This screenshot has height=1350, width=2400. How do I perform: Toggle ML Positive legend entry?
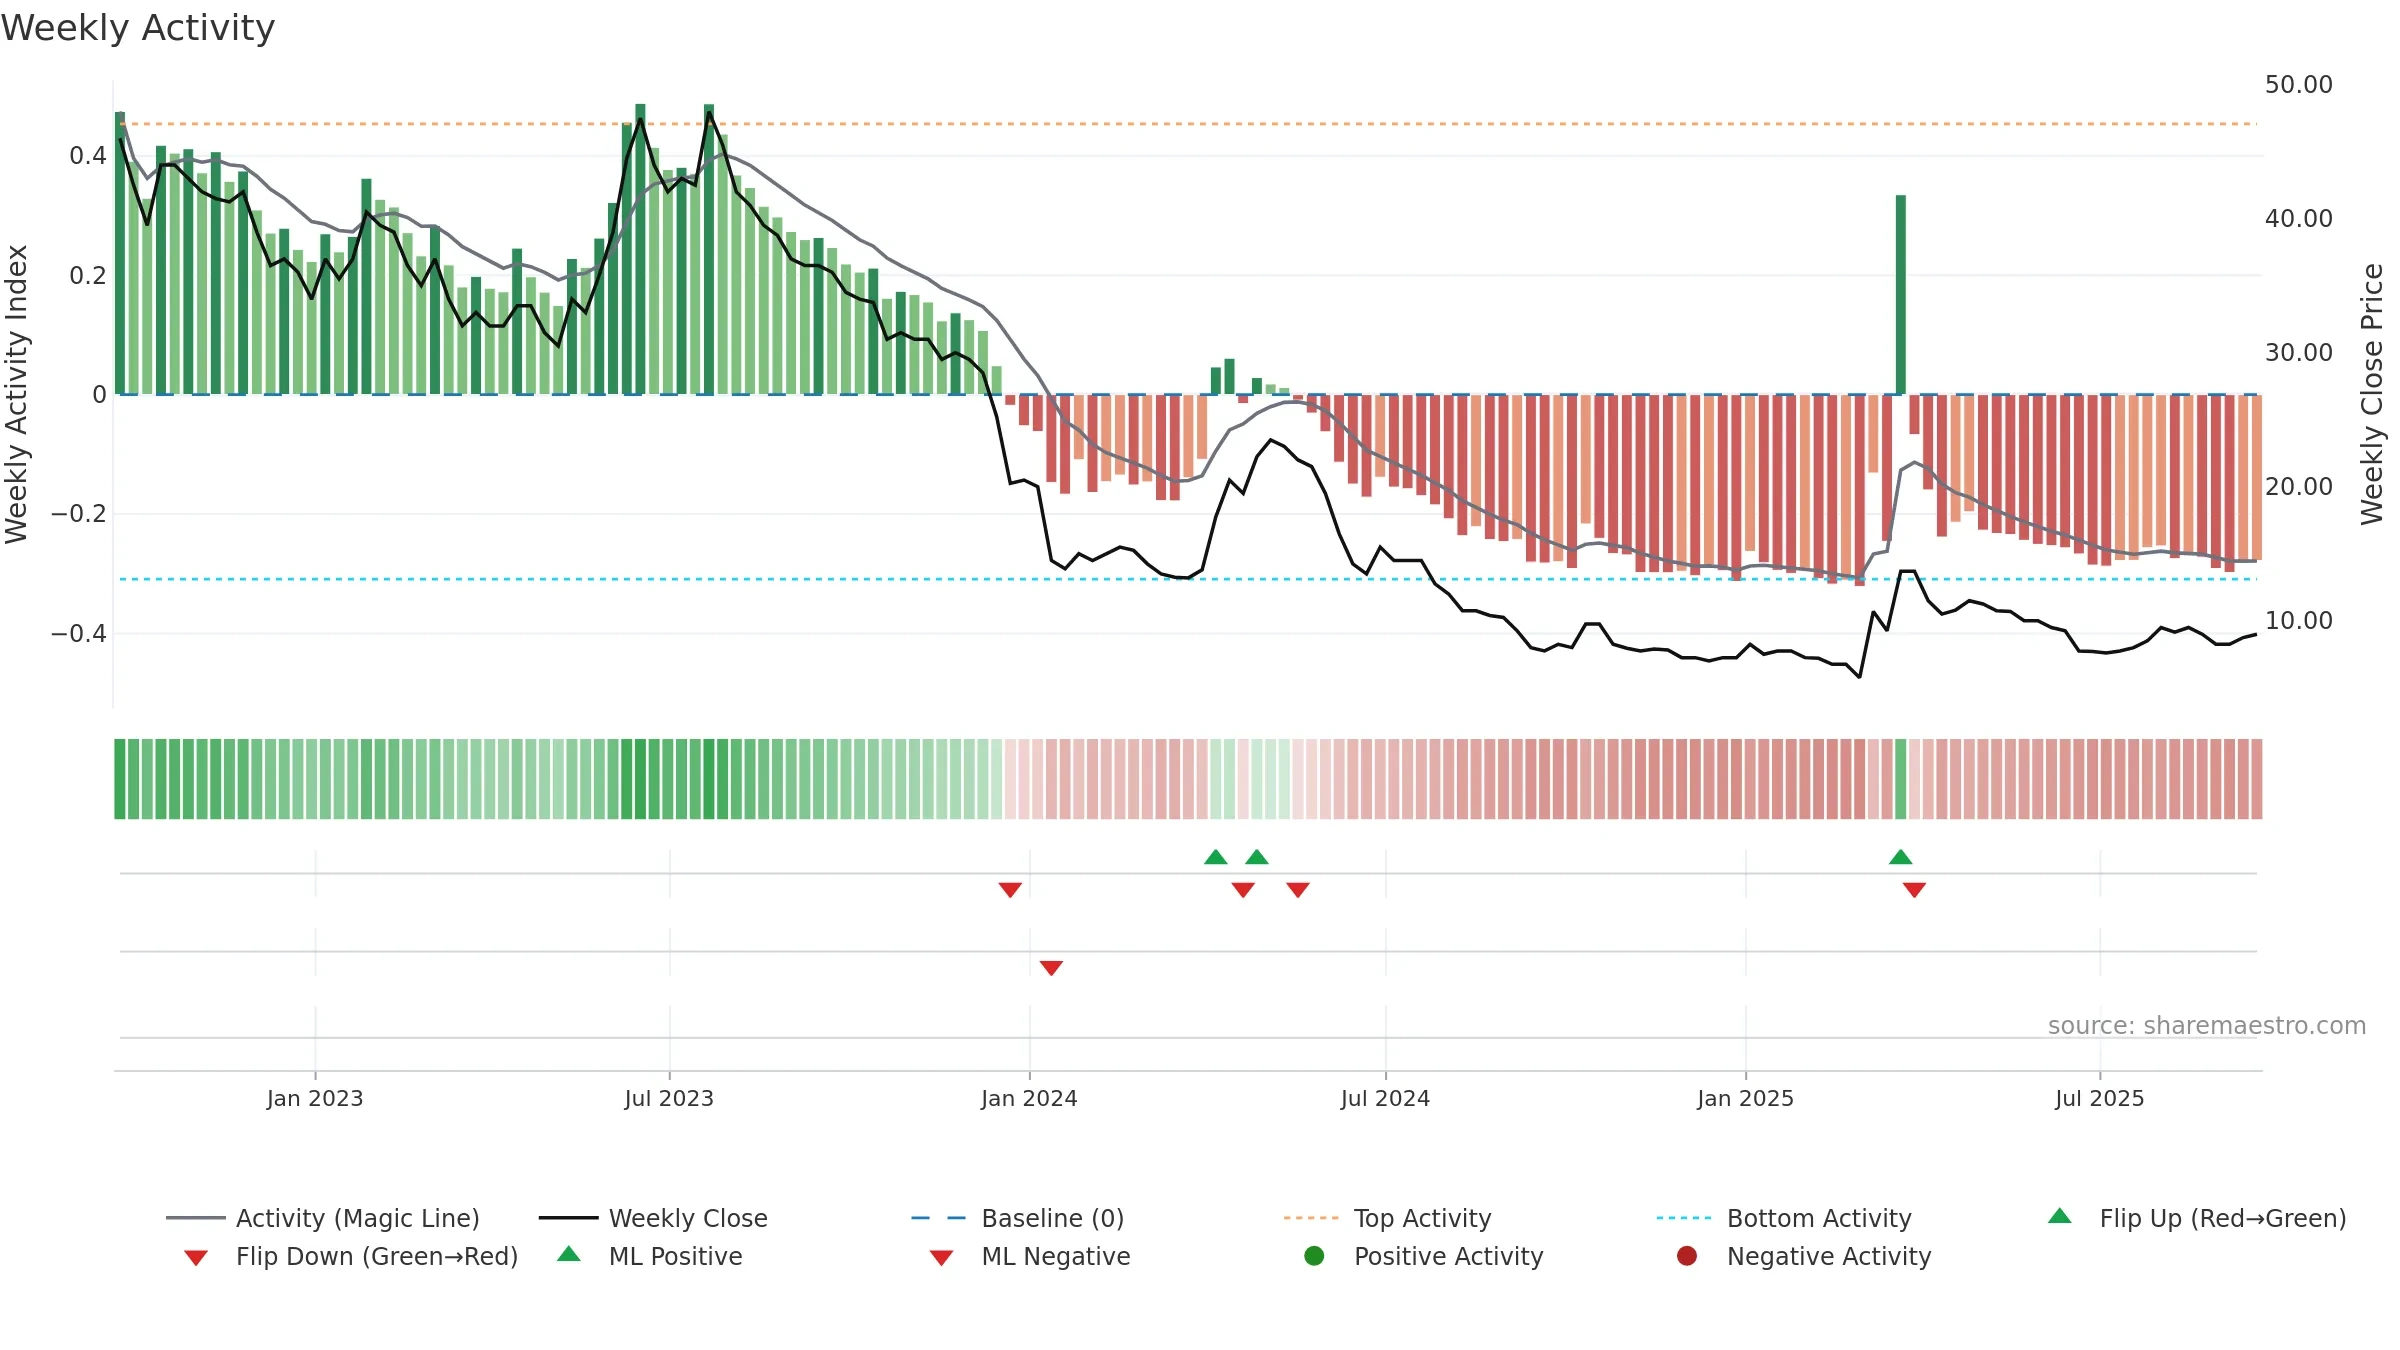[x=650, y=1256]
